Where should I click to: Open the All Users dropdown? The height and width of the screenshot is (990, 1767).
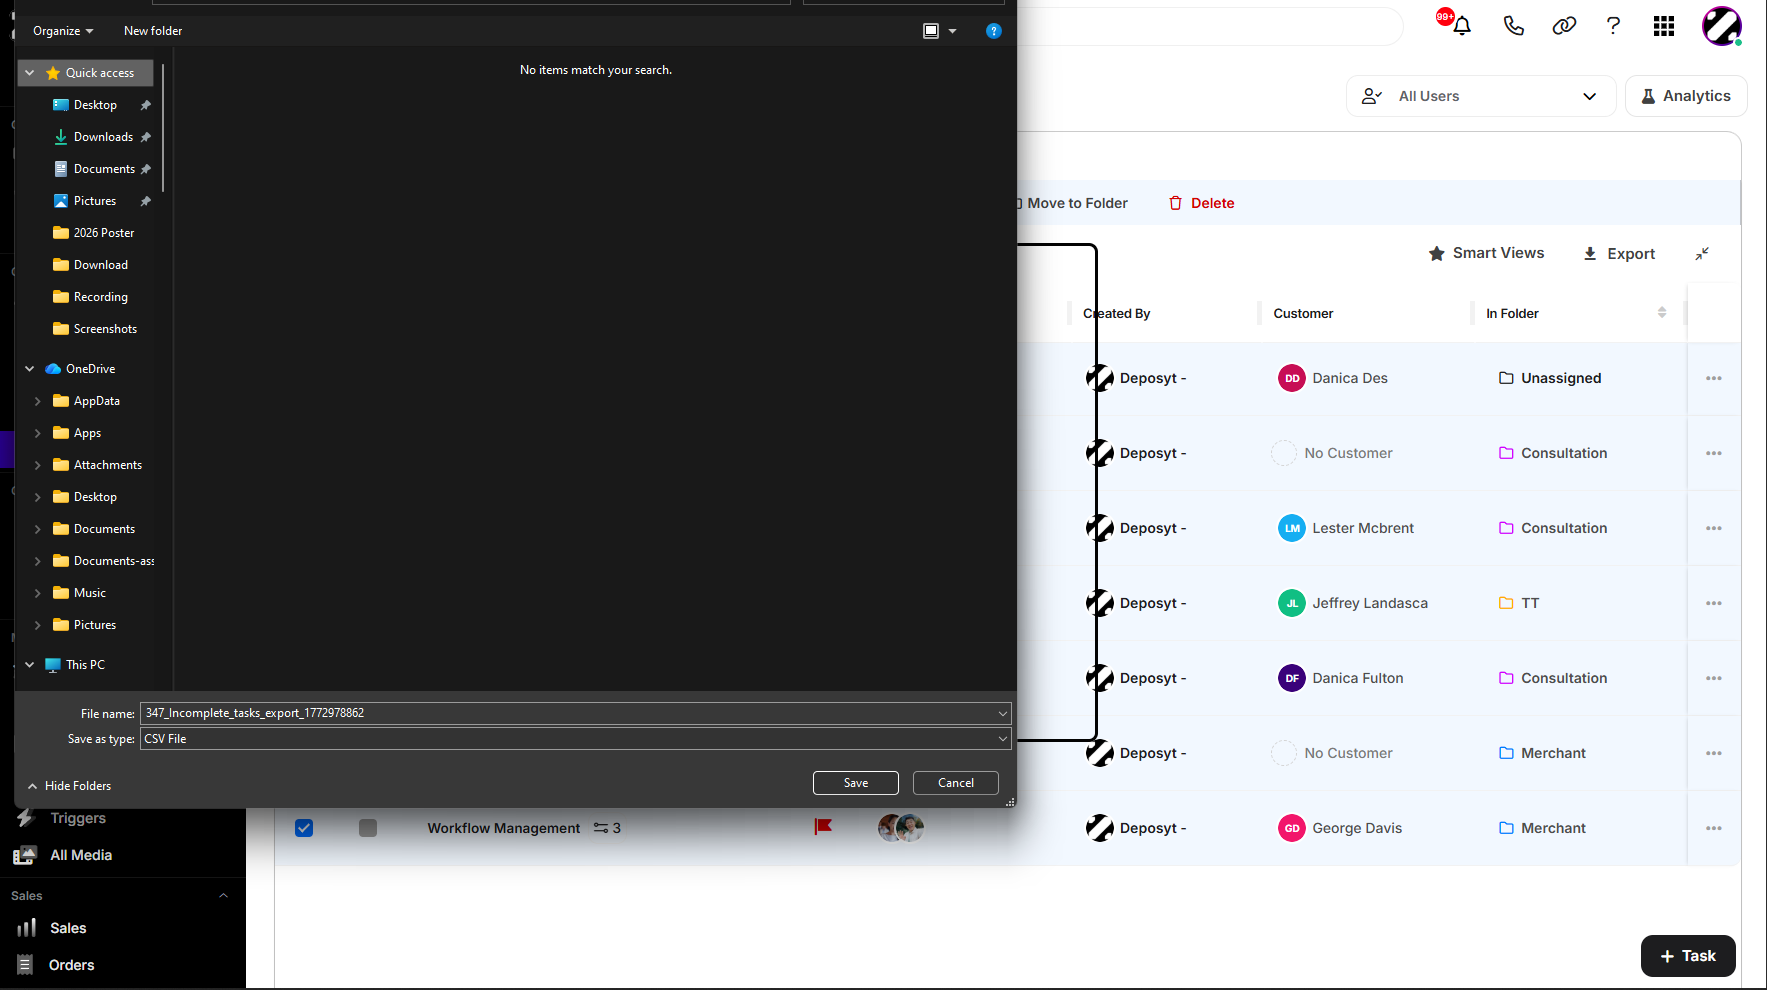[1480, 96]
